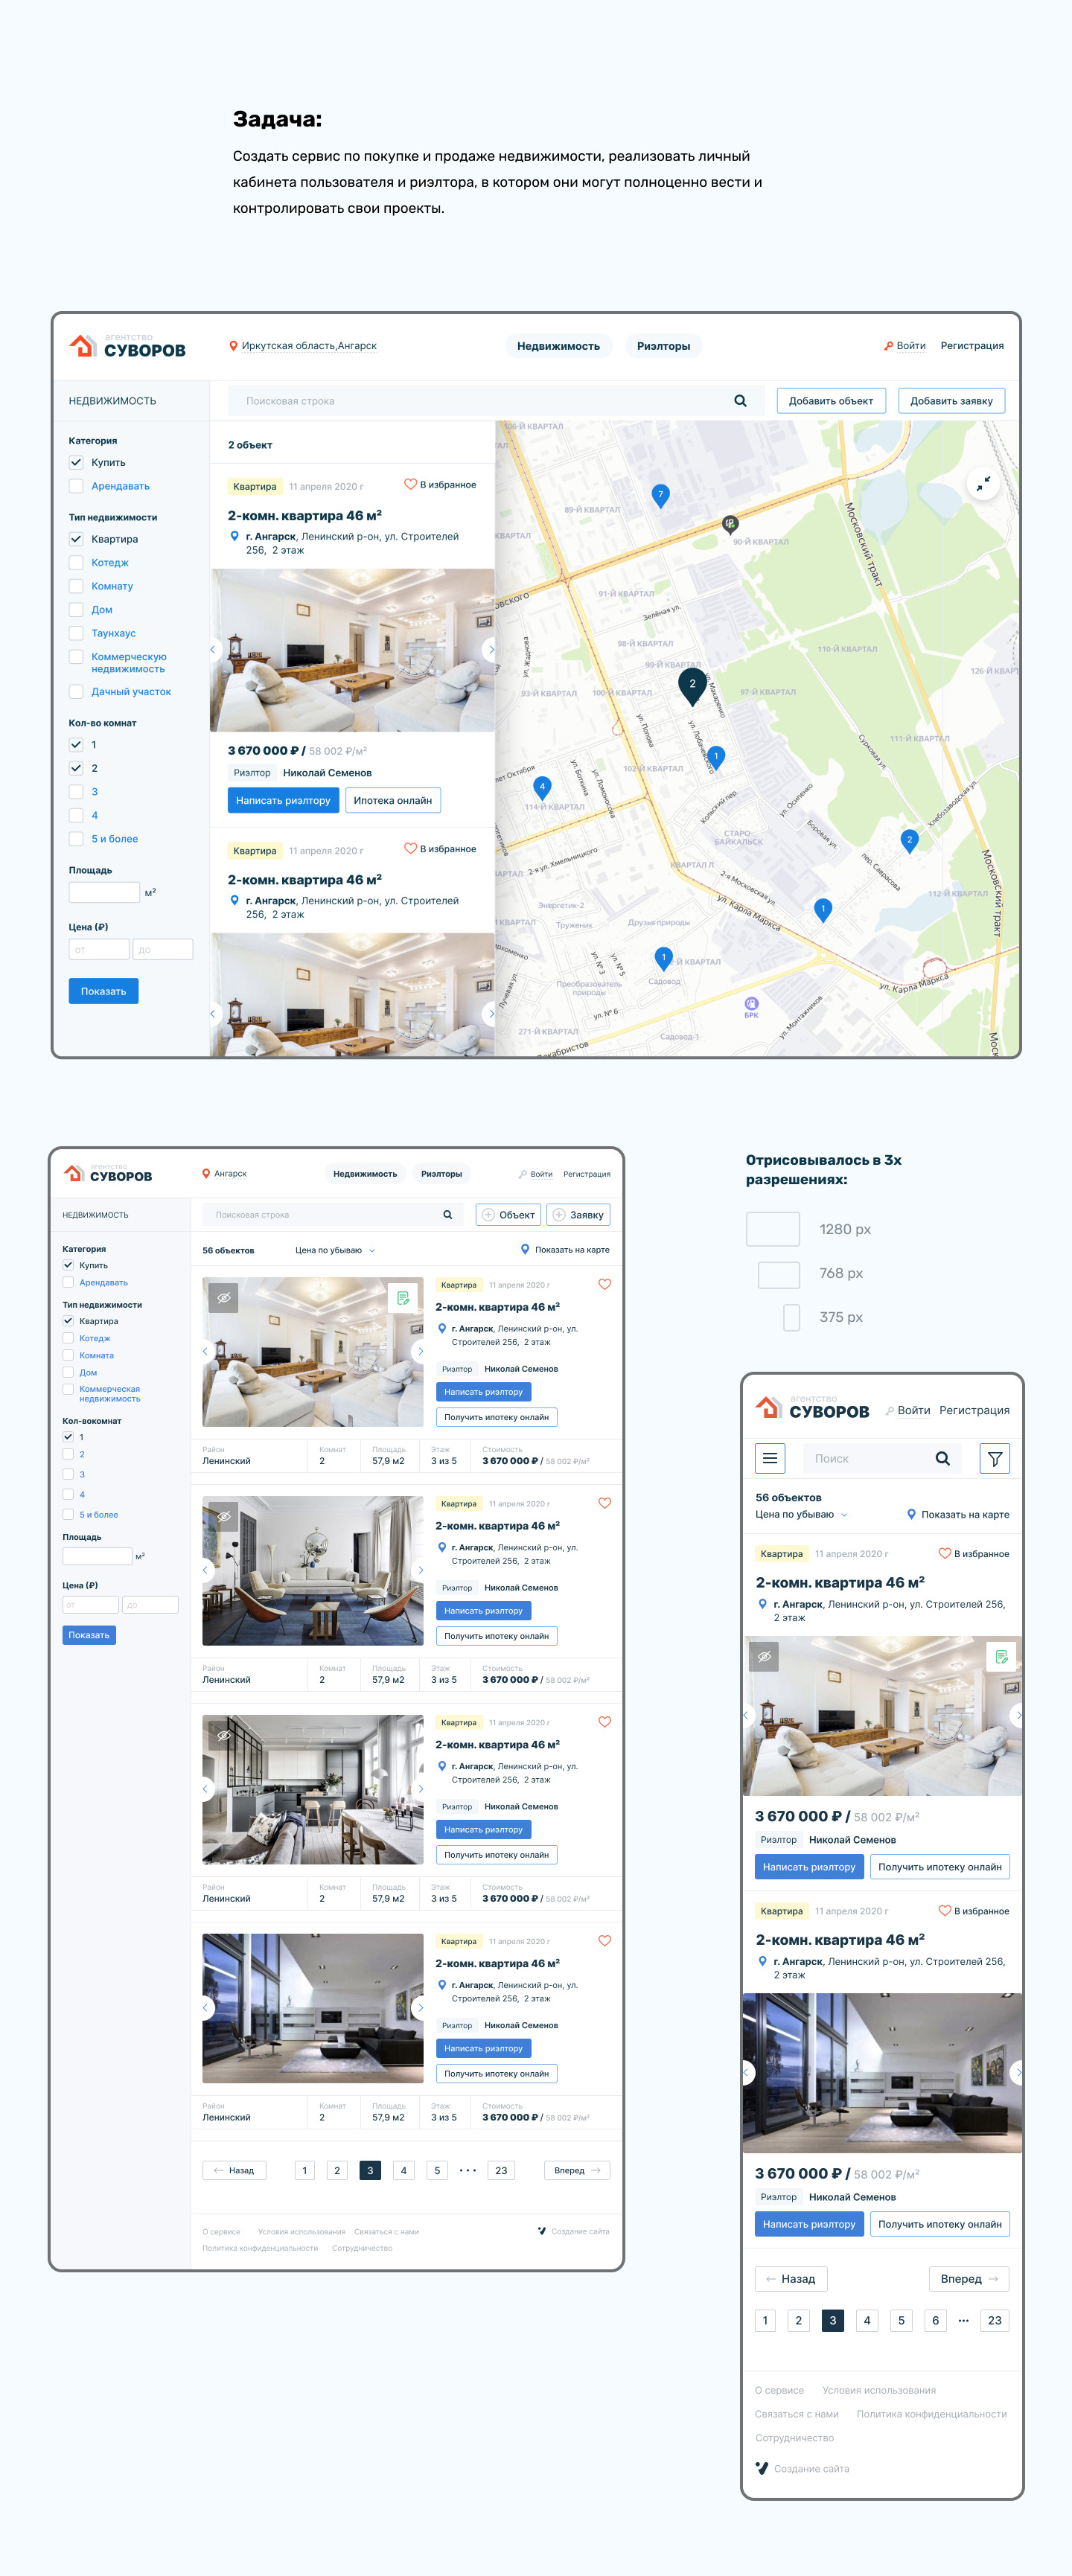Open Риэлторы tab in the tablet mockup
1072x2576 pixels.
pyautogui.click(x=441, y=1174)
